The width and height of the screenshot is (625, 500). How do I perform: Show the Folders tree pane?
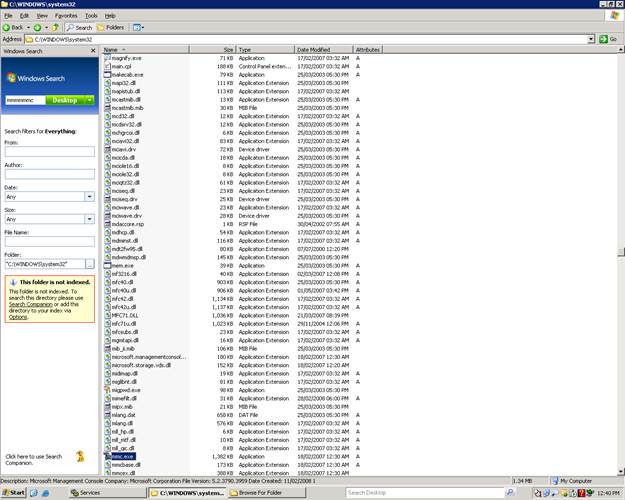coord(111,28)
